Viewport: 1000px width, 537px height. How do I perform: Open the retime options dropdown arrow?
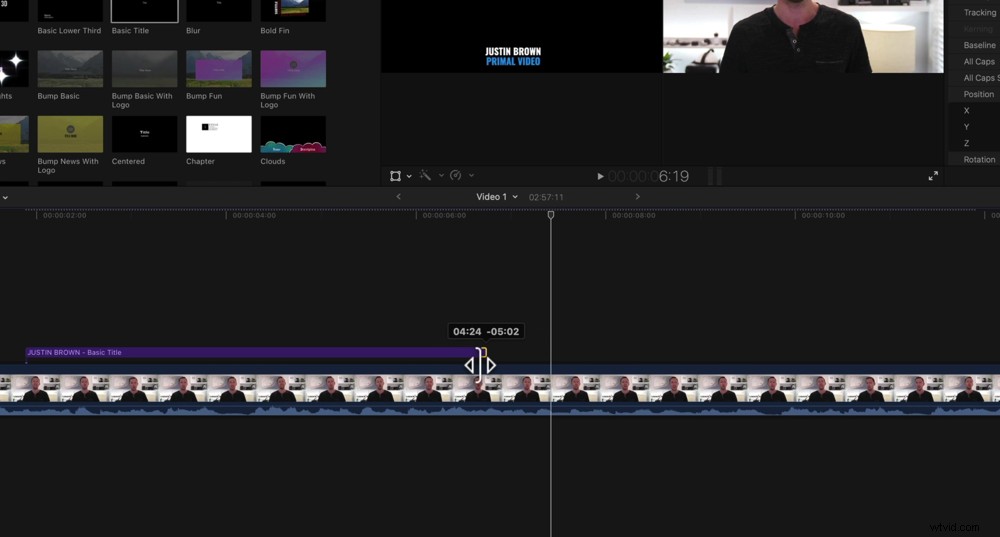(x=471, y=175)
